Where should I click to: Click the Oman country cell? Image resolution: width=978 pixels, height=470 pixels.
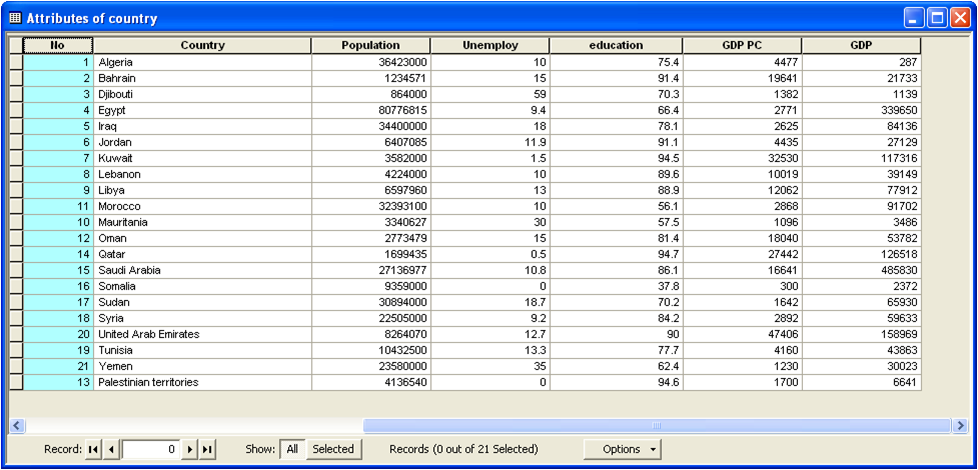pyautogui.click(x=203, y=239)
